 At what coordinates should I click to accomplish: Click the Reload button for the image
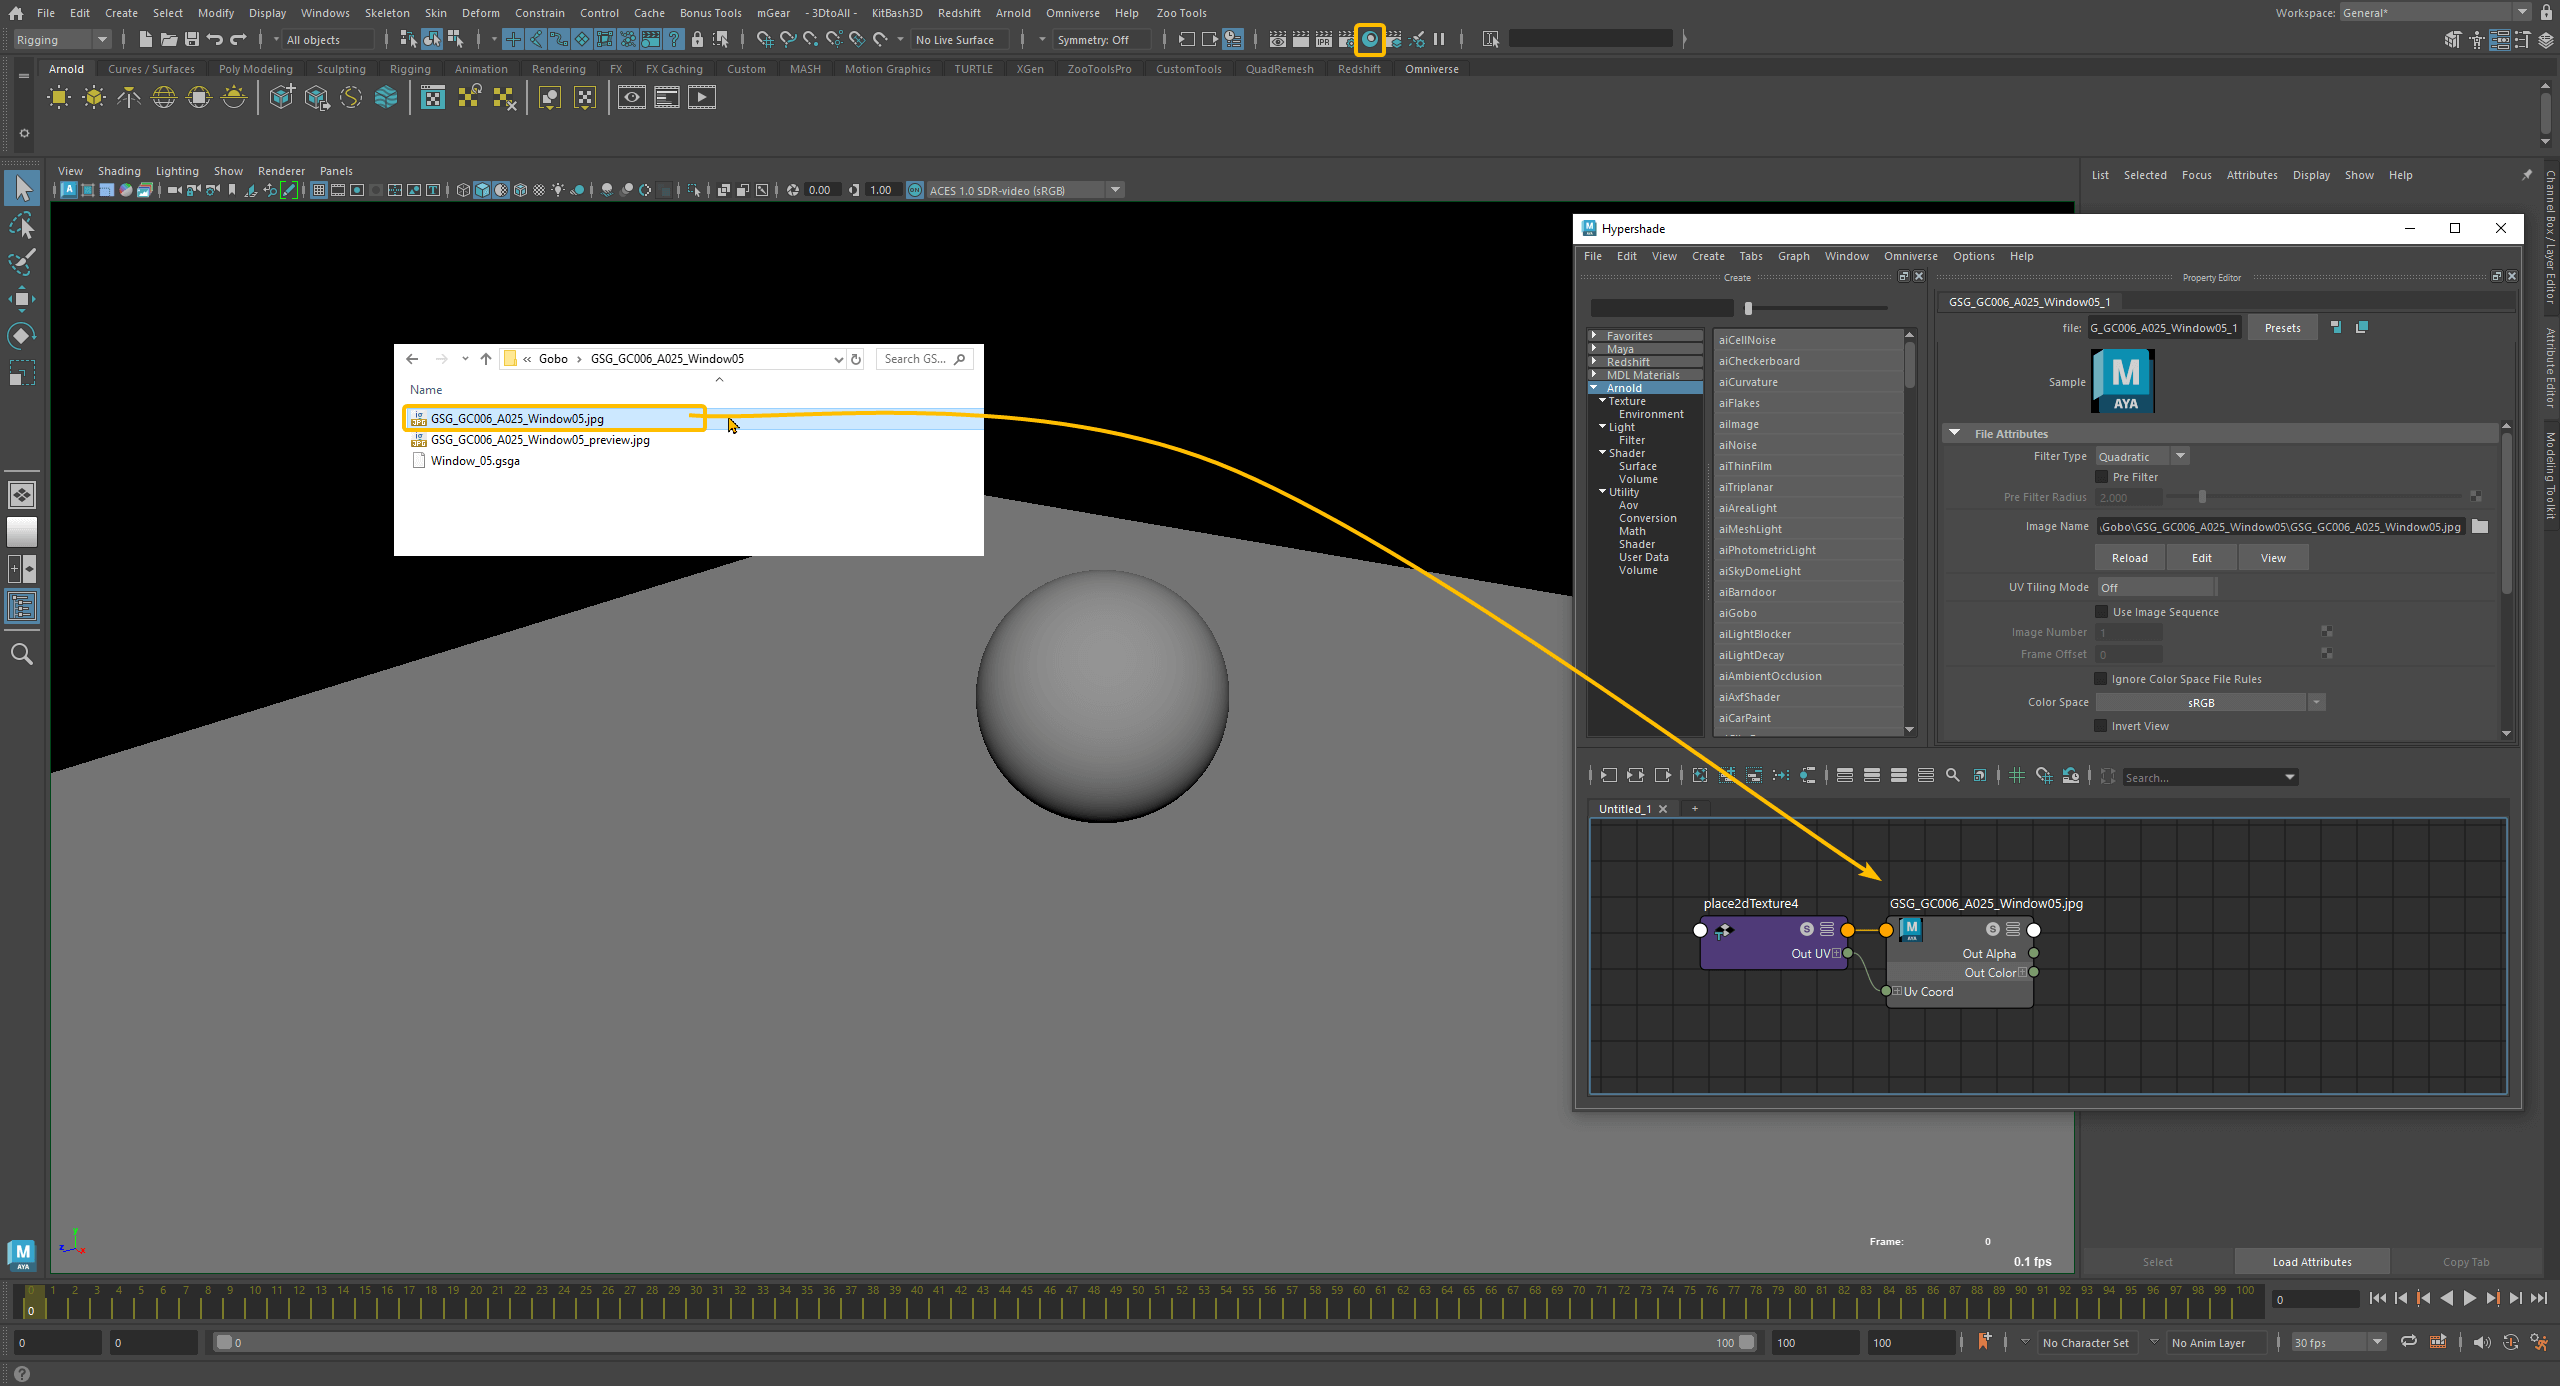pos(2129,558)
